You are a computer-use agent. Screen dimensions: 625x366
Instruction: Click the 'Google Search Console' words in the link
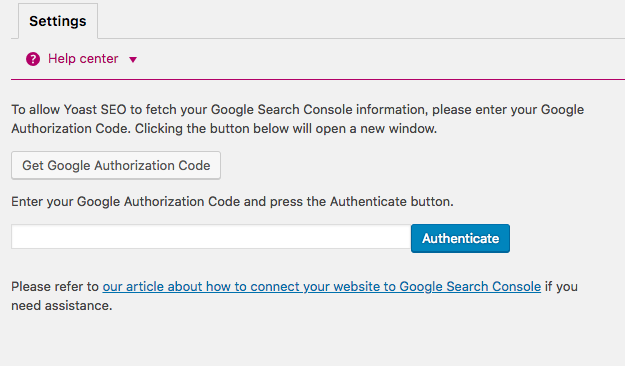click(x=470, y=287)
